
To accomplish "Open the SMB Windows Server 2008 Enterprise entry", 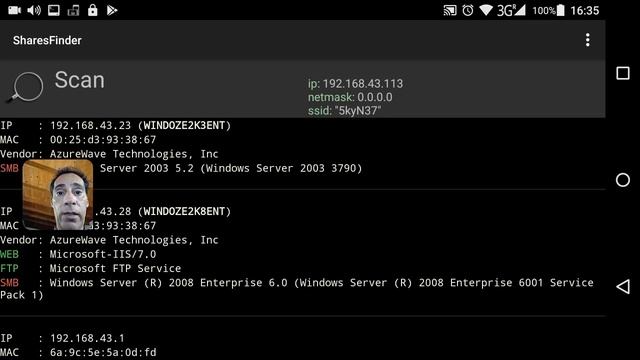I will pyautogui.click(x=297, y=289).
